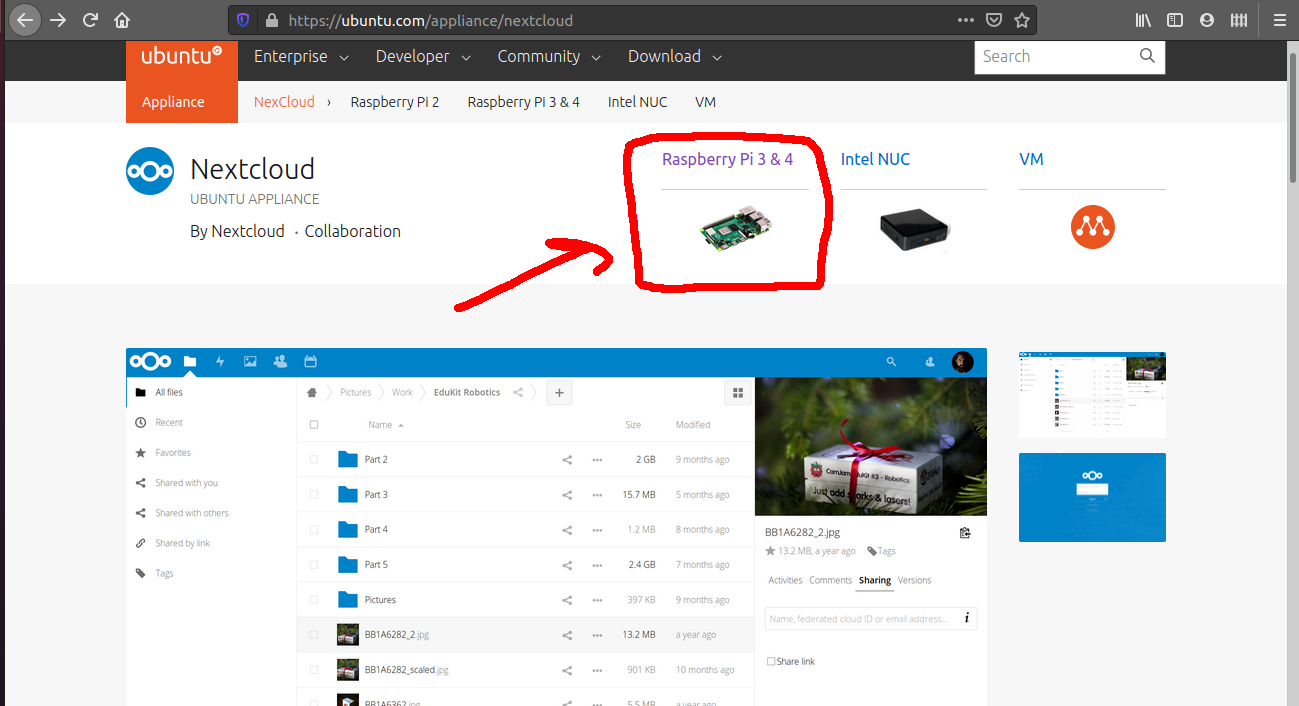Tick the checkbox for Pictures folder

pos(314,600)
